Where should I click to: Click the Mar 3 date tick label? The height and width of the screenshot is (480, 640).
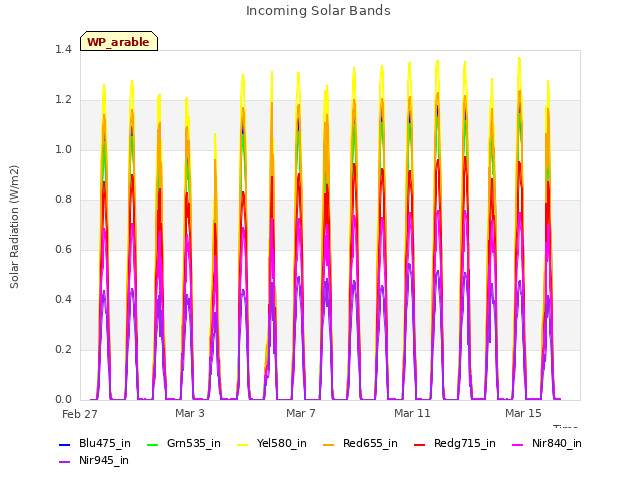190,413
